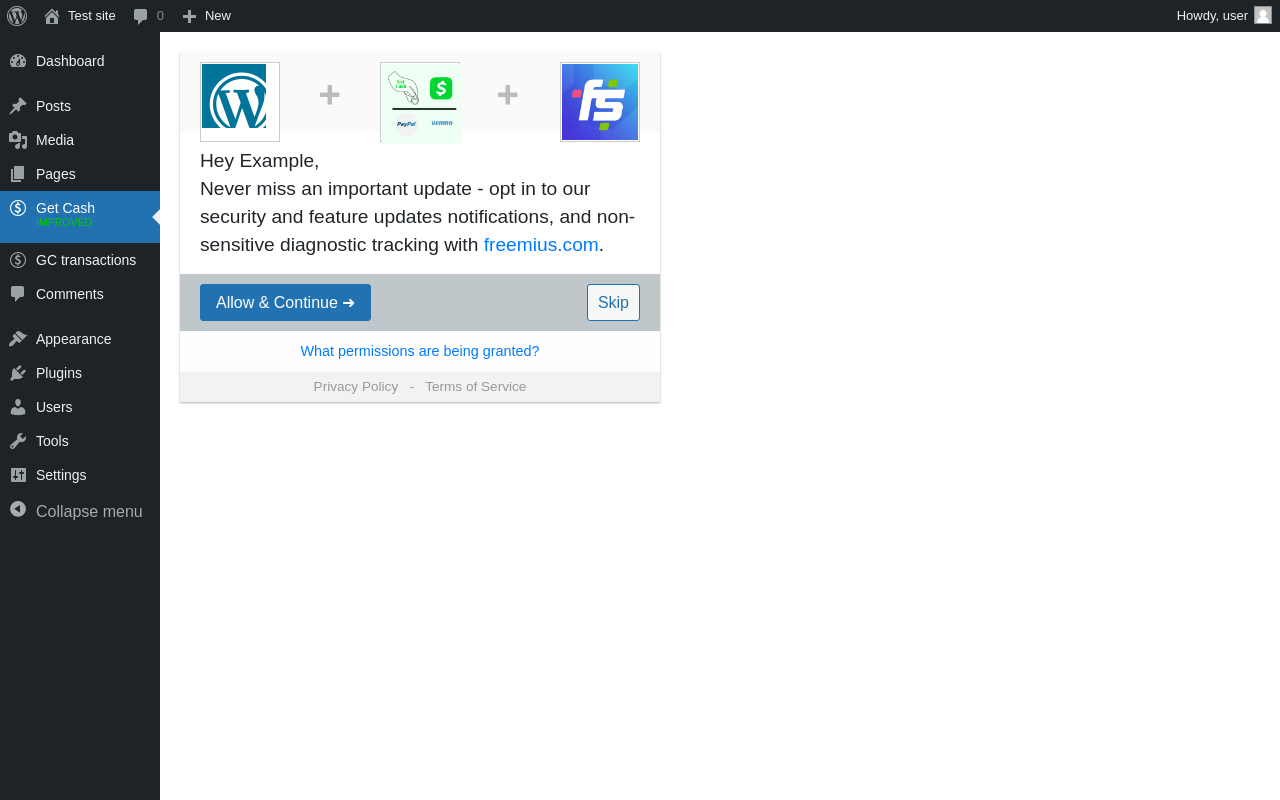Click the Allow & Continue button
The image size is (1280, 800).
pos(285,302)
